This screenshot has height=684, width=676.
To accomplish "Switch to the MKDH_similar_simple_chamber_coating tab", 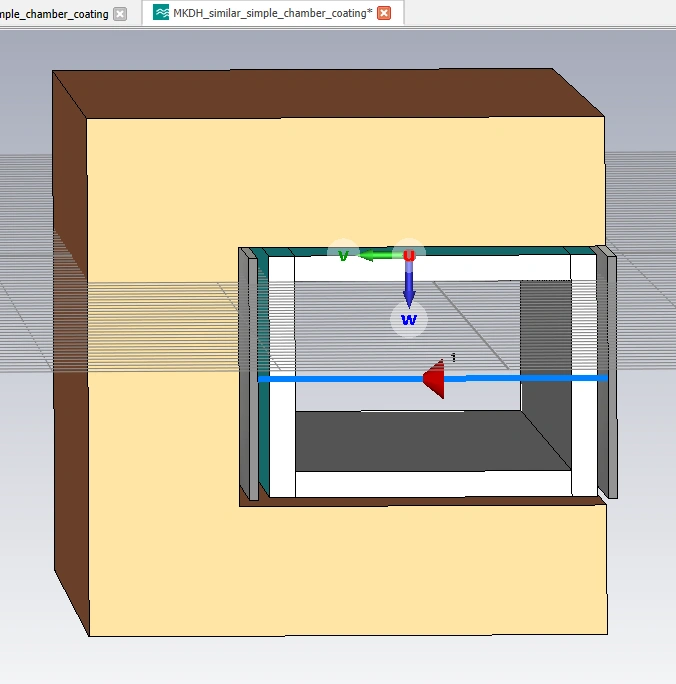I will click(273, 13).
